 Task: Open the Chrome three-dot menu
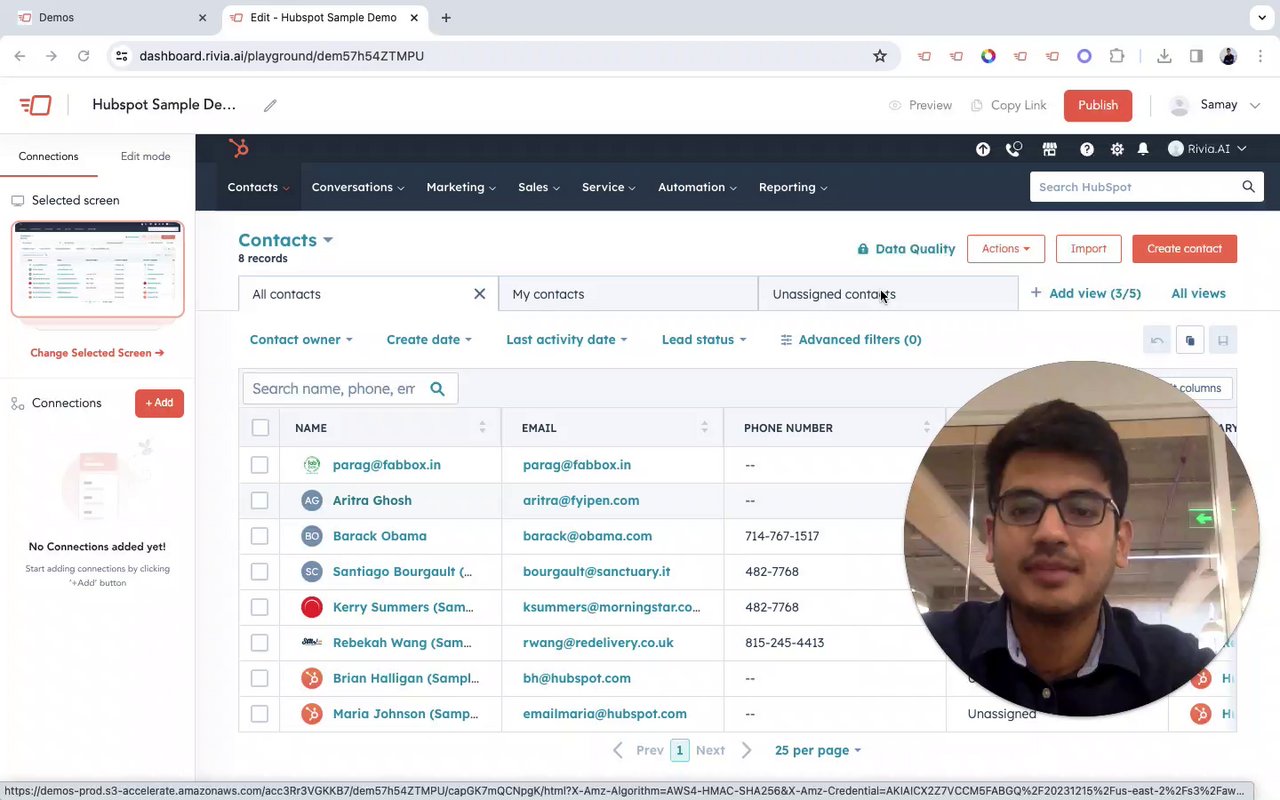click(x=1261, y=56)
